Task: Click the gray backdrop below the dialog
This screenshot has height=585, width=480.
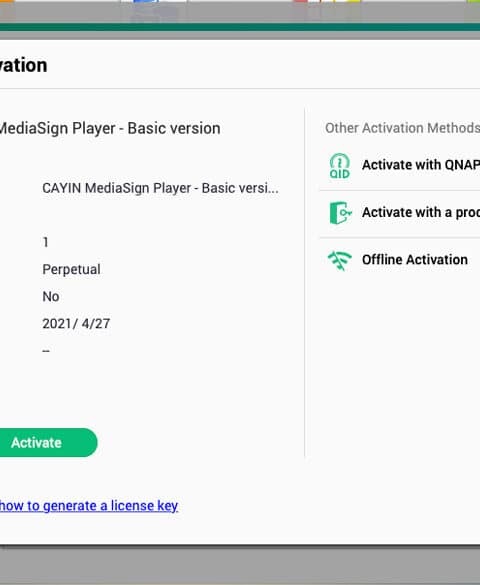Action: [240, 565]
